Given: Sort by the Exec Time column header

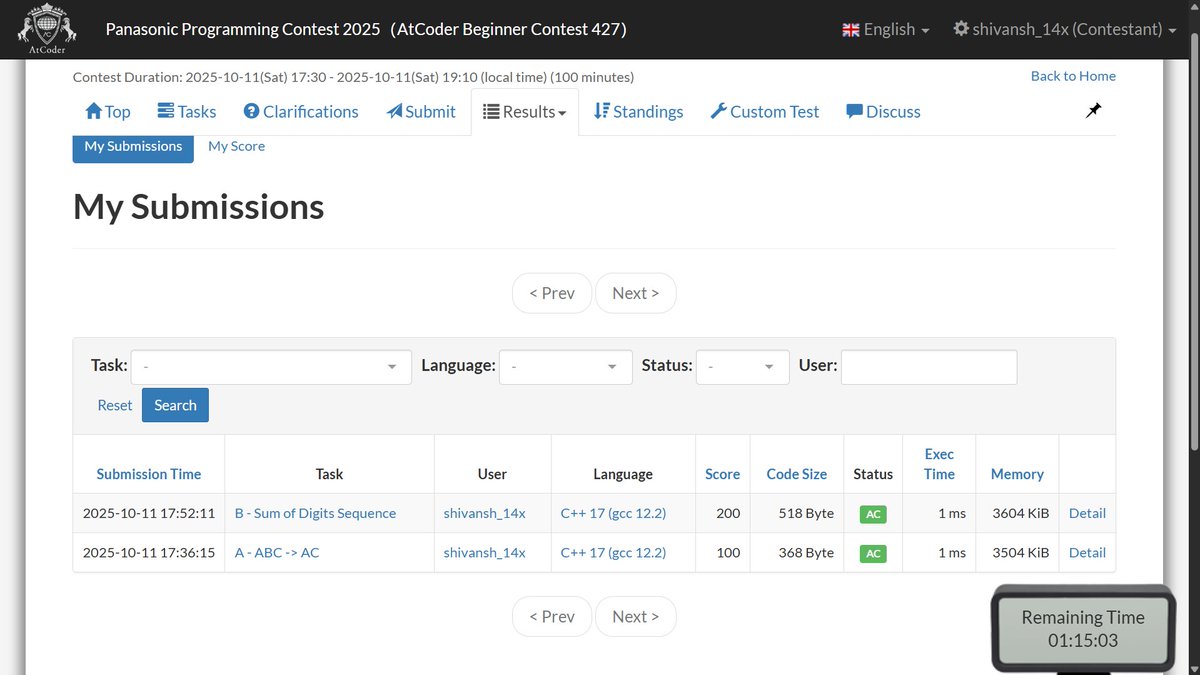Looking at the screenshot, I should (939, 464).
